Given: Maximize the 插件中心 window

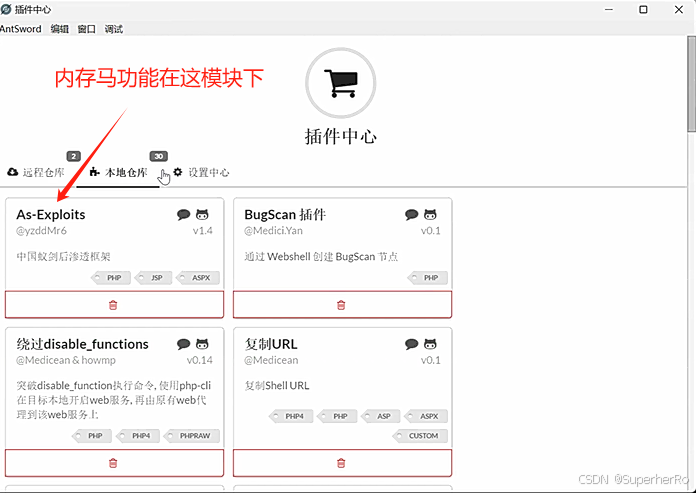Looking at the screenshot, I should pos(643,9).
